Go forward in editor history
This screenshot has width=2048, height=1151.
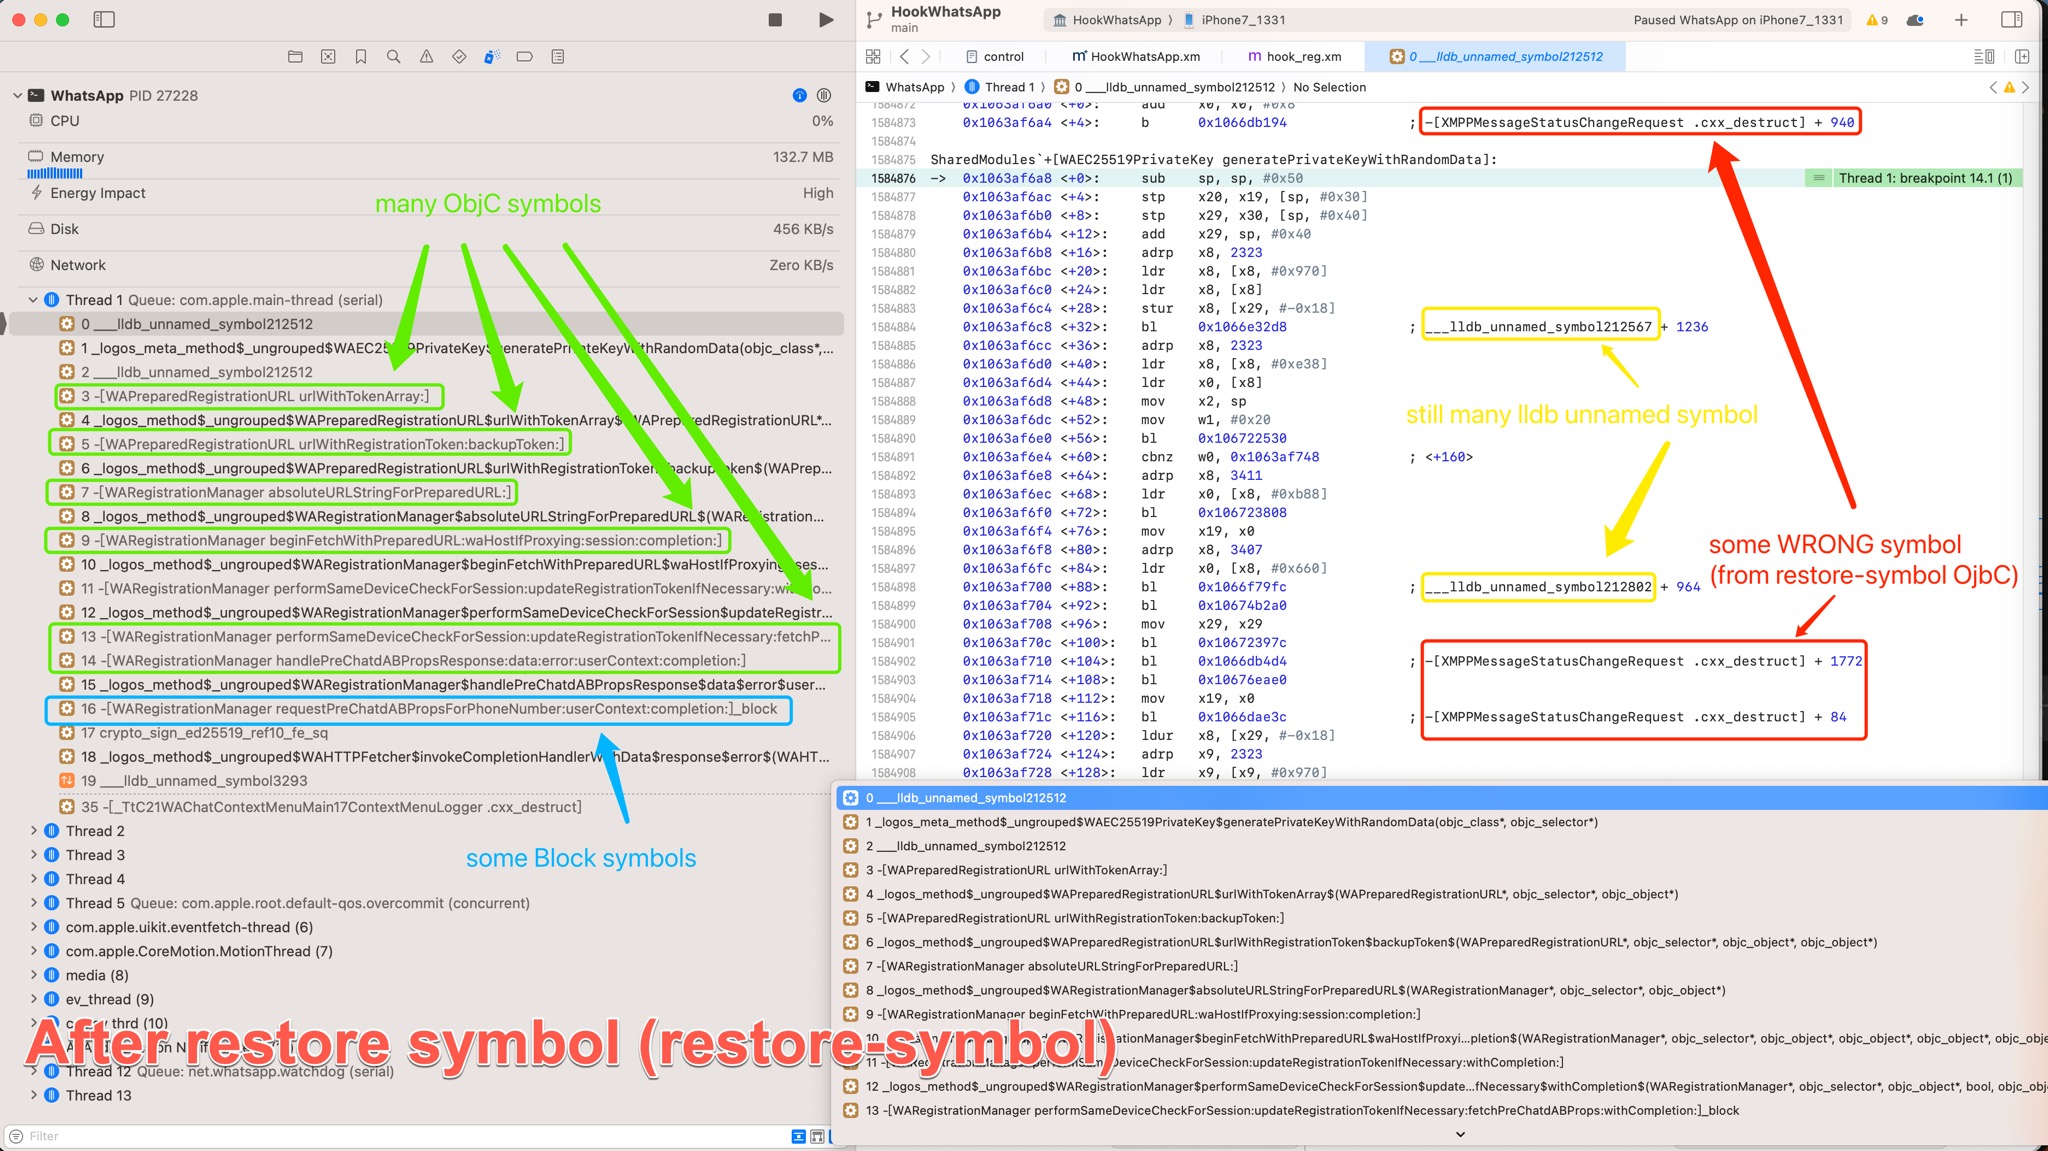[926, 57]
